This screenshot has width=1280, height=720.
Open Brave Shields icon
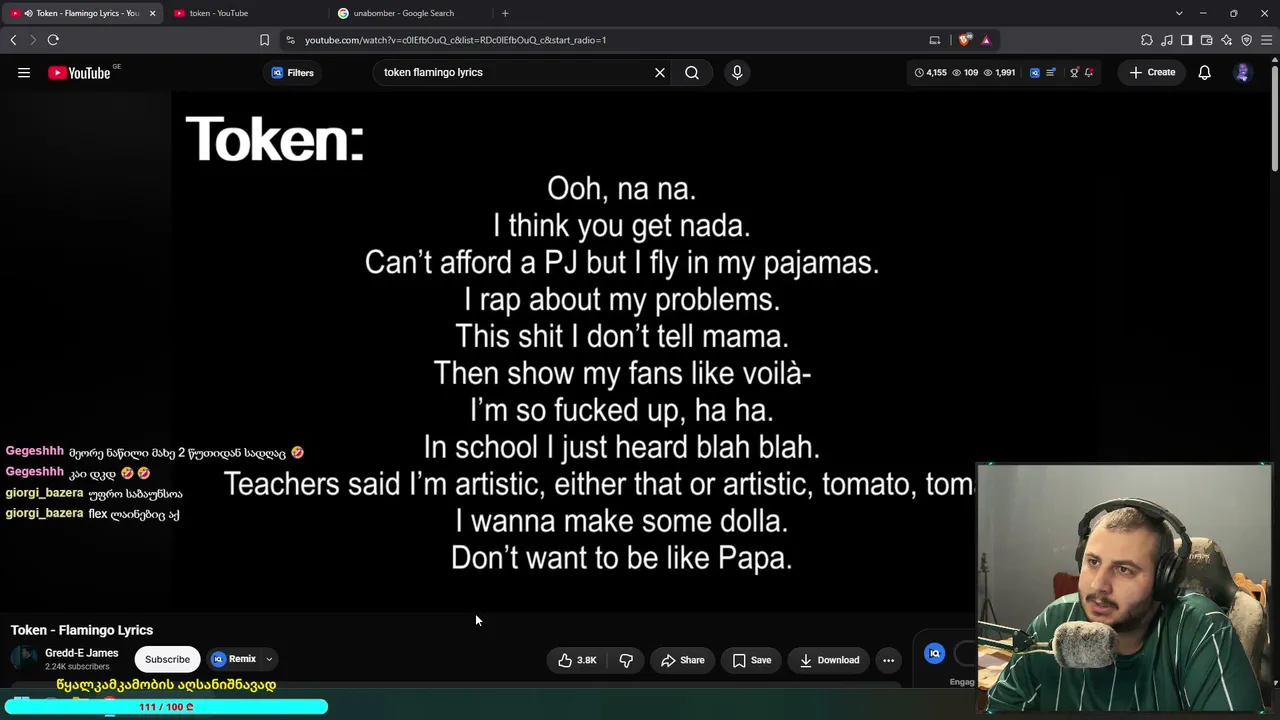(964, 40)
